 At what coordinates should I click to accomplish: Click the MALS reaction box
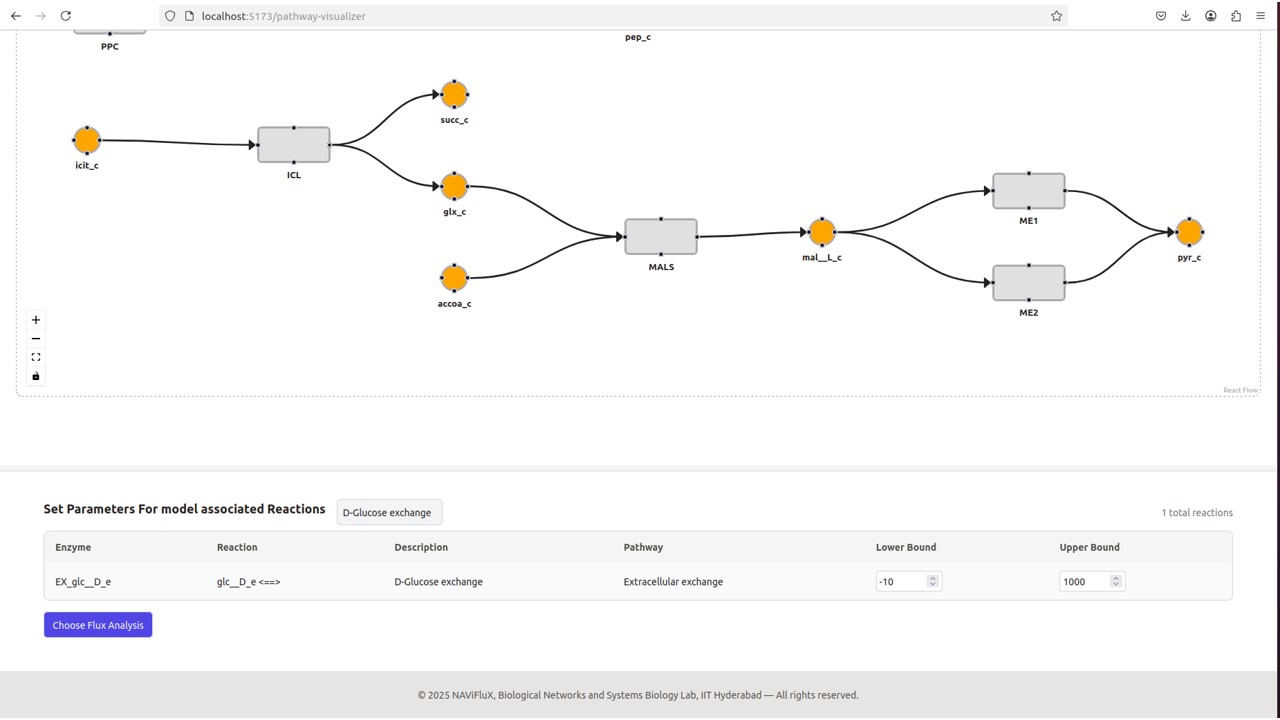coord(661,237)
